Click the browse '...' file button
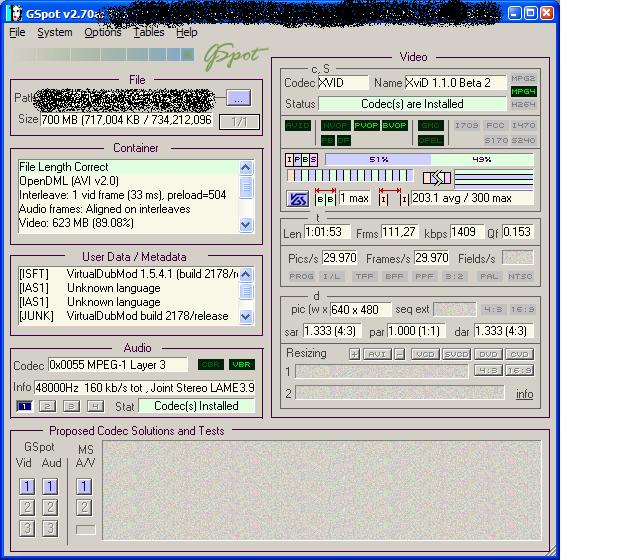This screenshot has height=560, width=640. tap(239, 98)
